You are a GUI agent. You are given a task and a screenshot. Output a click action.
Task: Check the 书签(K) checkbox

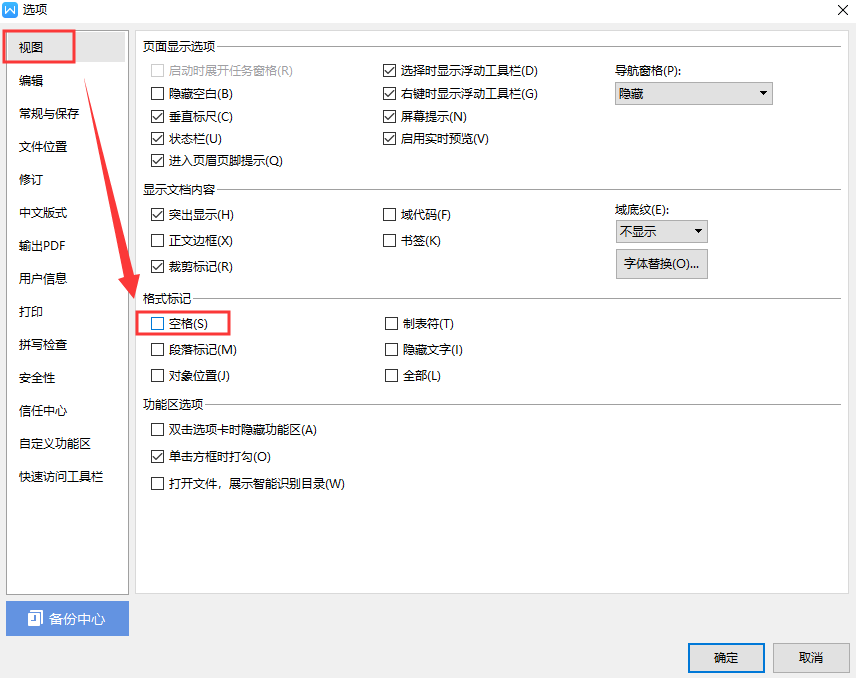(389, 241)
